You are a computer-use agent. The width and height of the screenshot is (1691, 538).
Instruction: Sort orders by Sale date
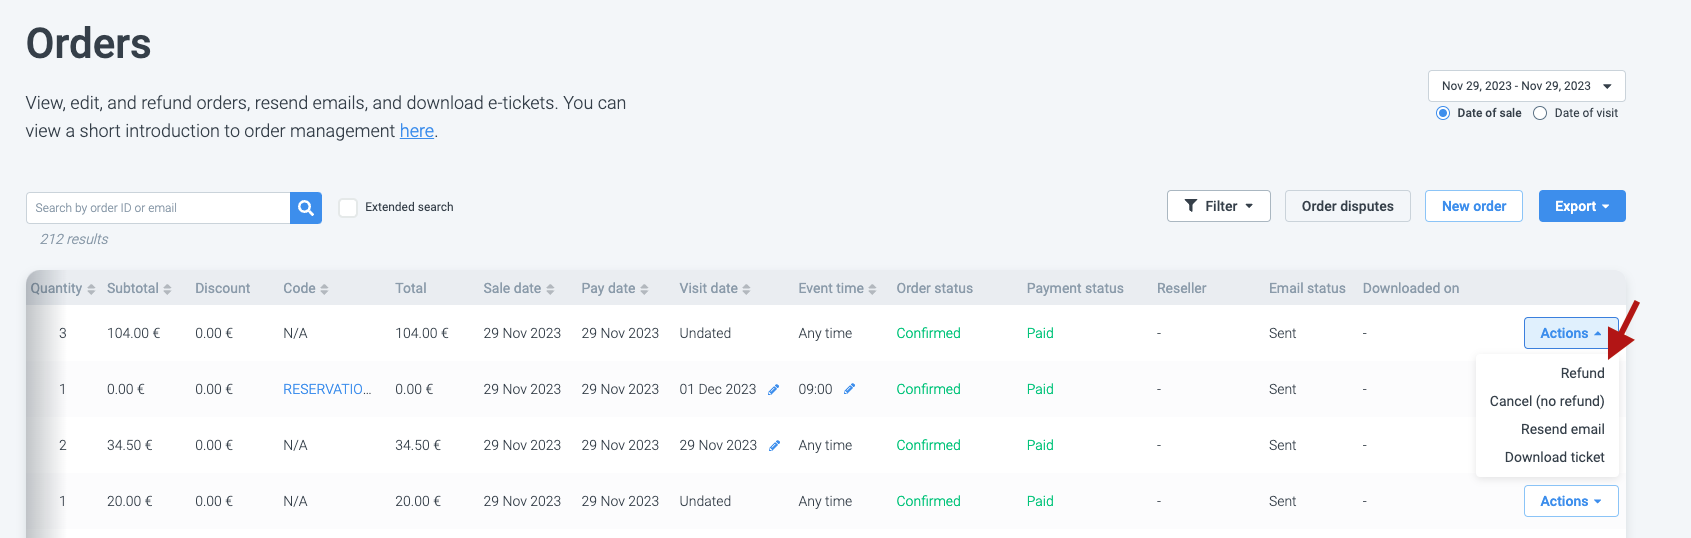(x=550, y=289)
